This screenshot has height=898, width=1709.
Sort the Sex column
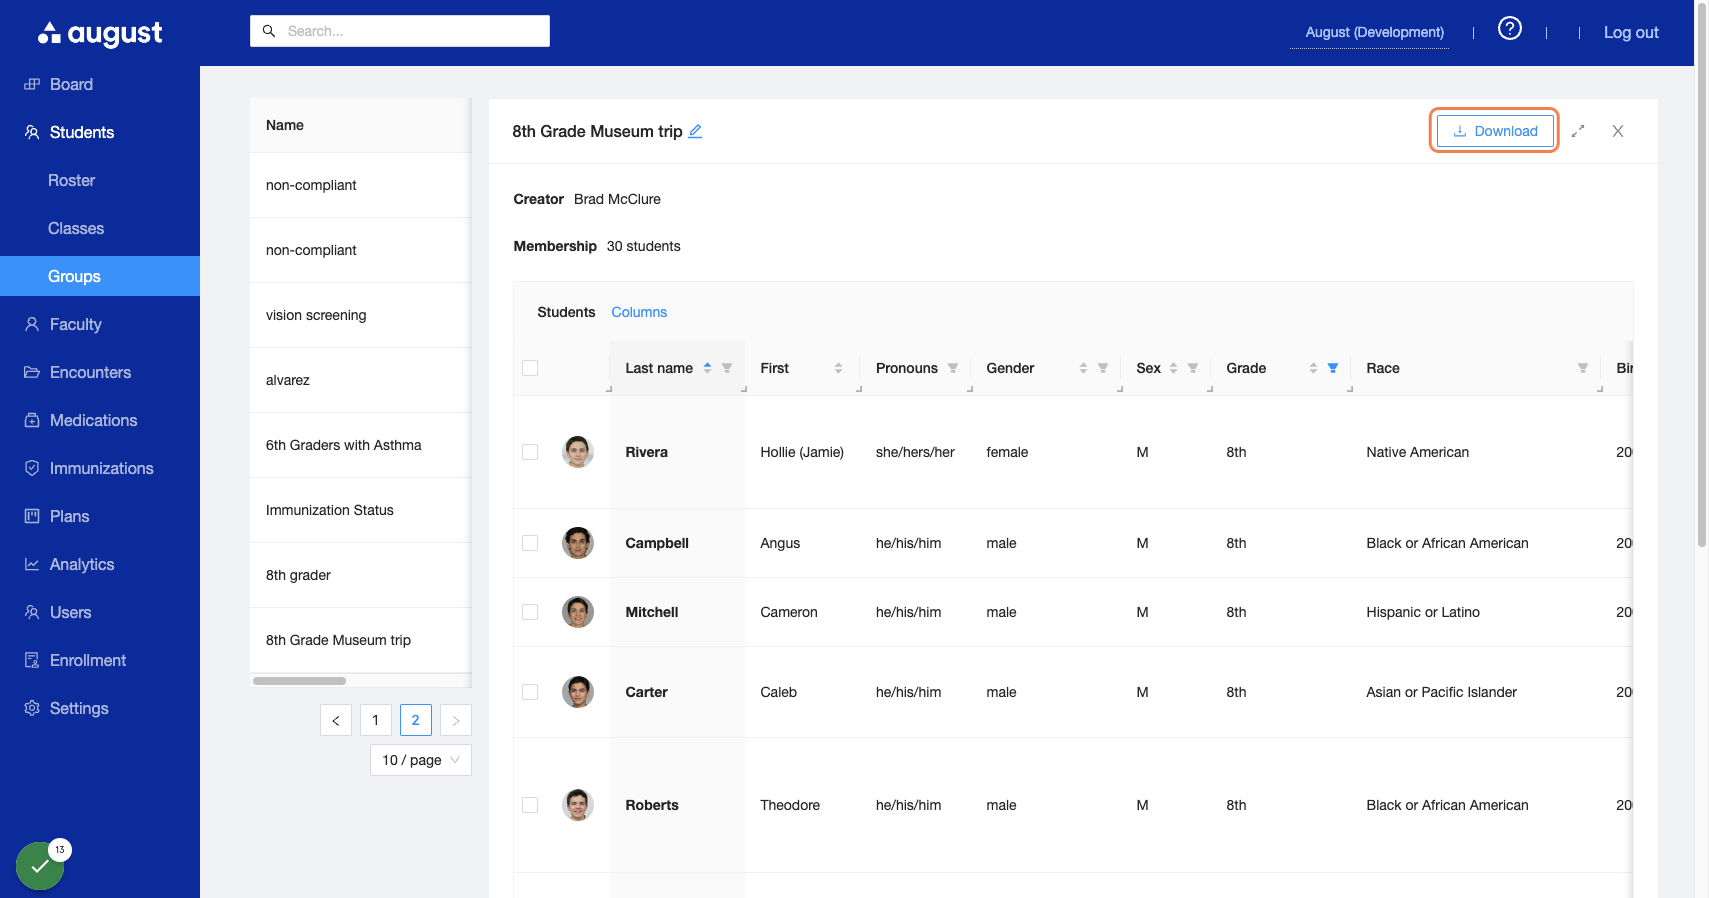1173,368
